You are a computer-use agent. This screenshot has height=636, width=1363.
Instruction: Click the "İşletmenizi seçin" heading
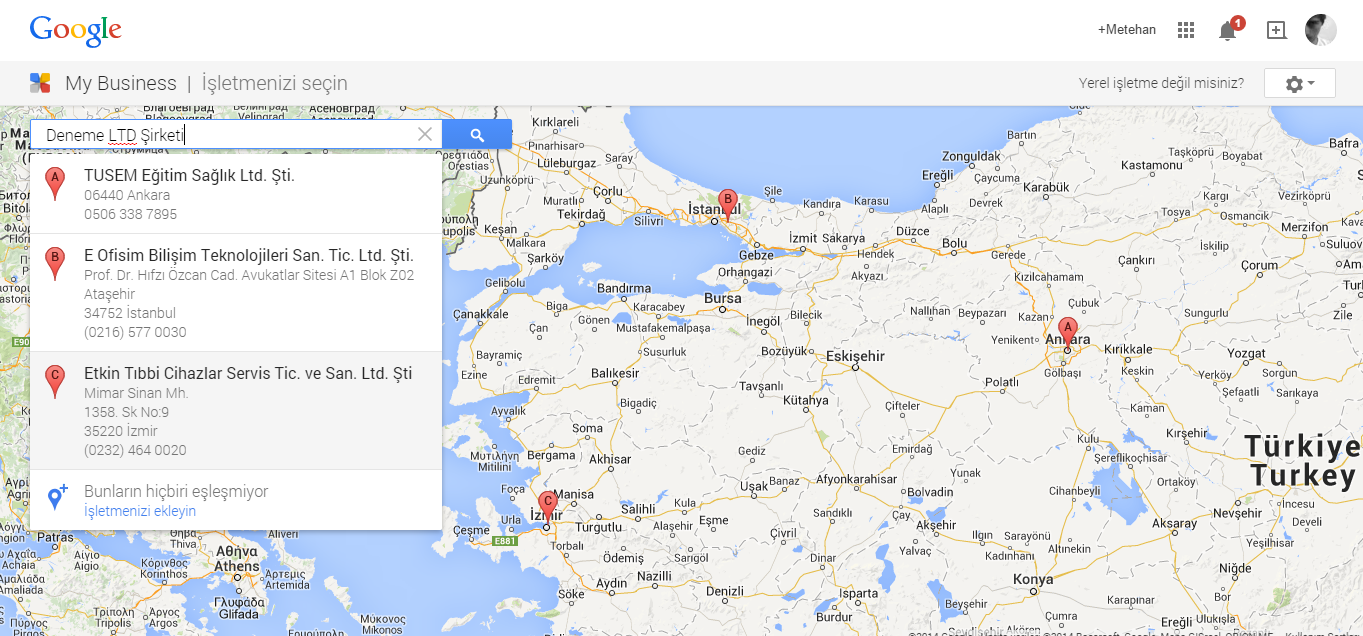click(275, 83)
